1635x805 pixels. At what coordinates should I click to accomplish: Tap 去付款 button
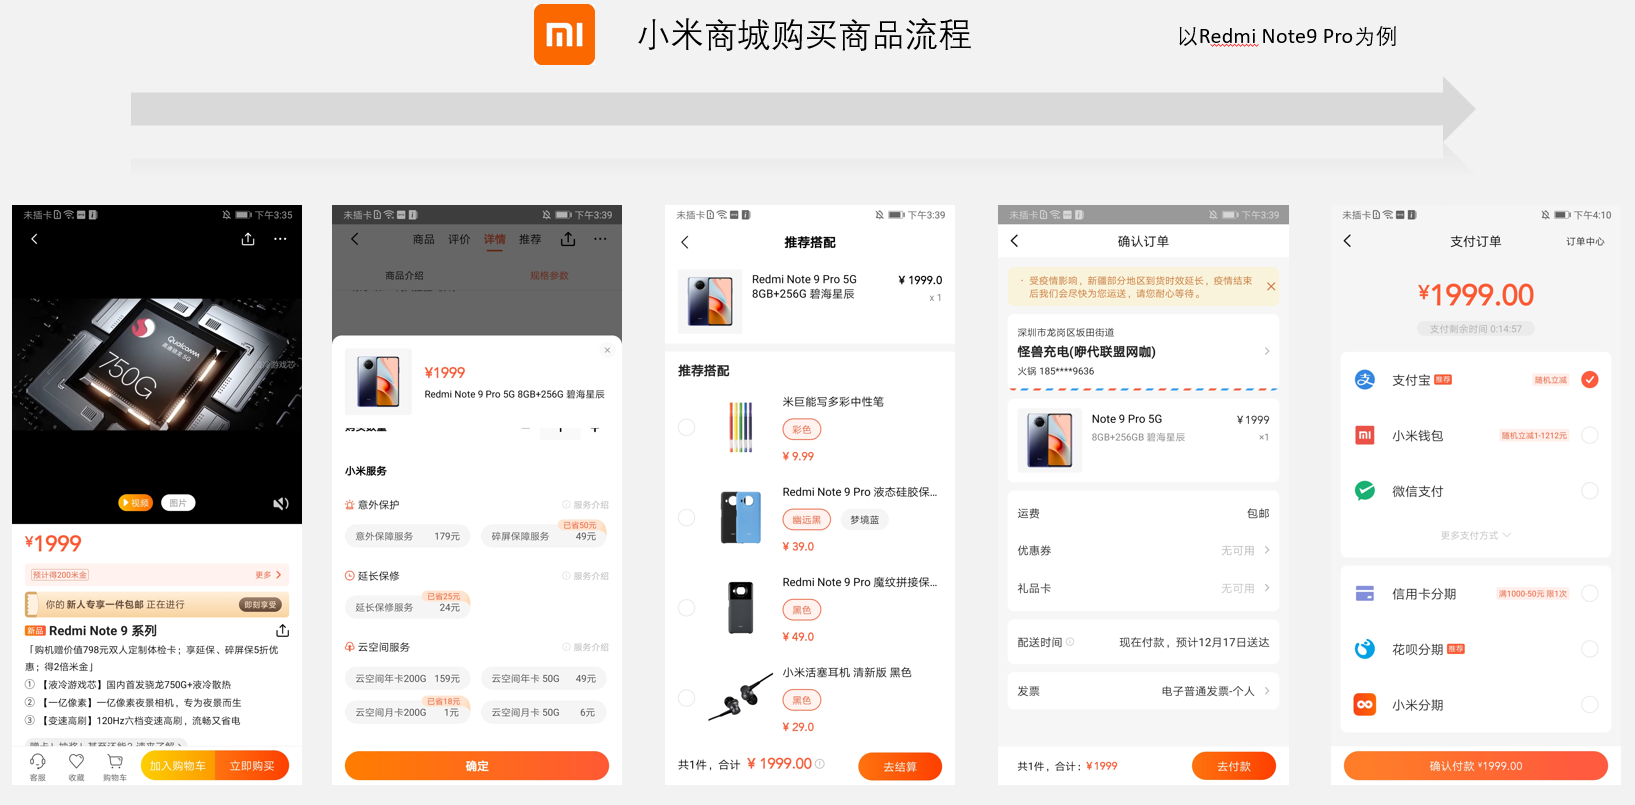1234,766
